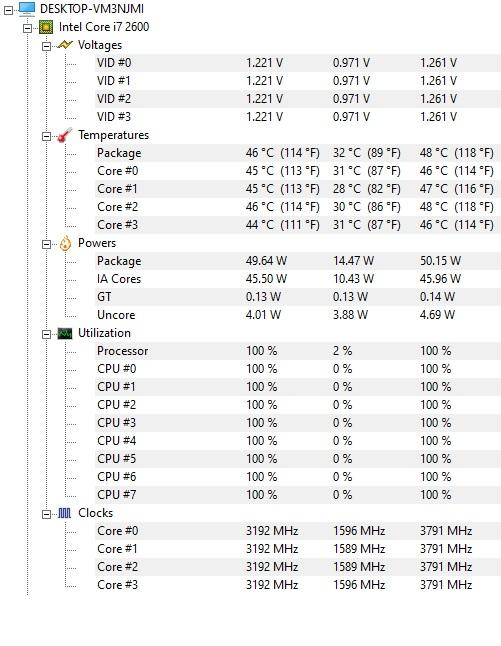This screenshot has height=646, width=501.
Task: Click the thermometer icon next to Temperatures
Action: click(65, 135)
